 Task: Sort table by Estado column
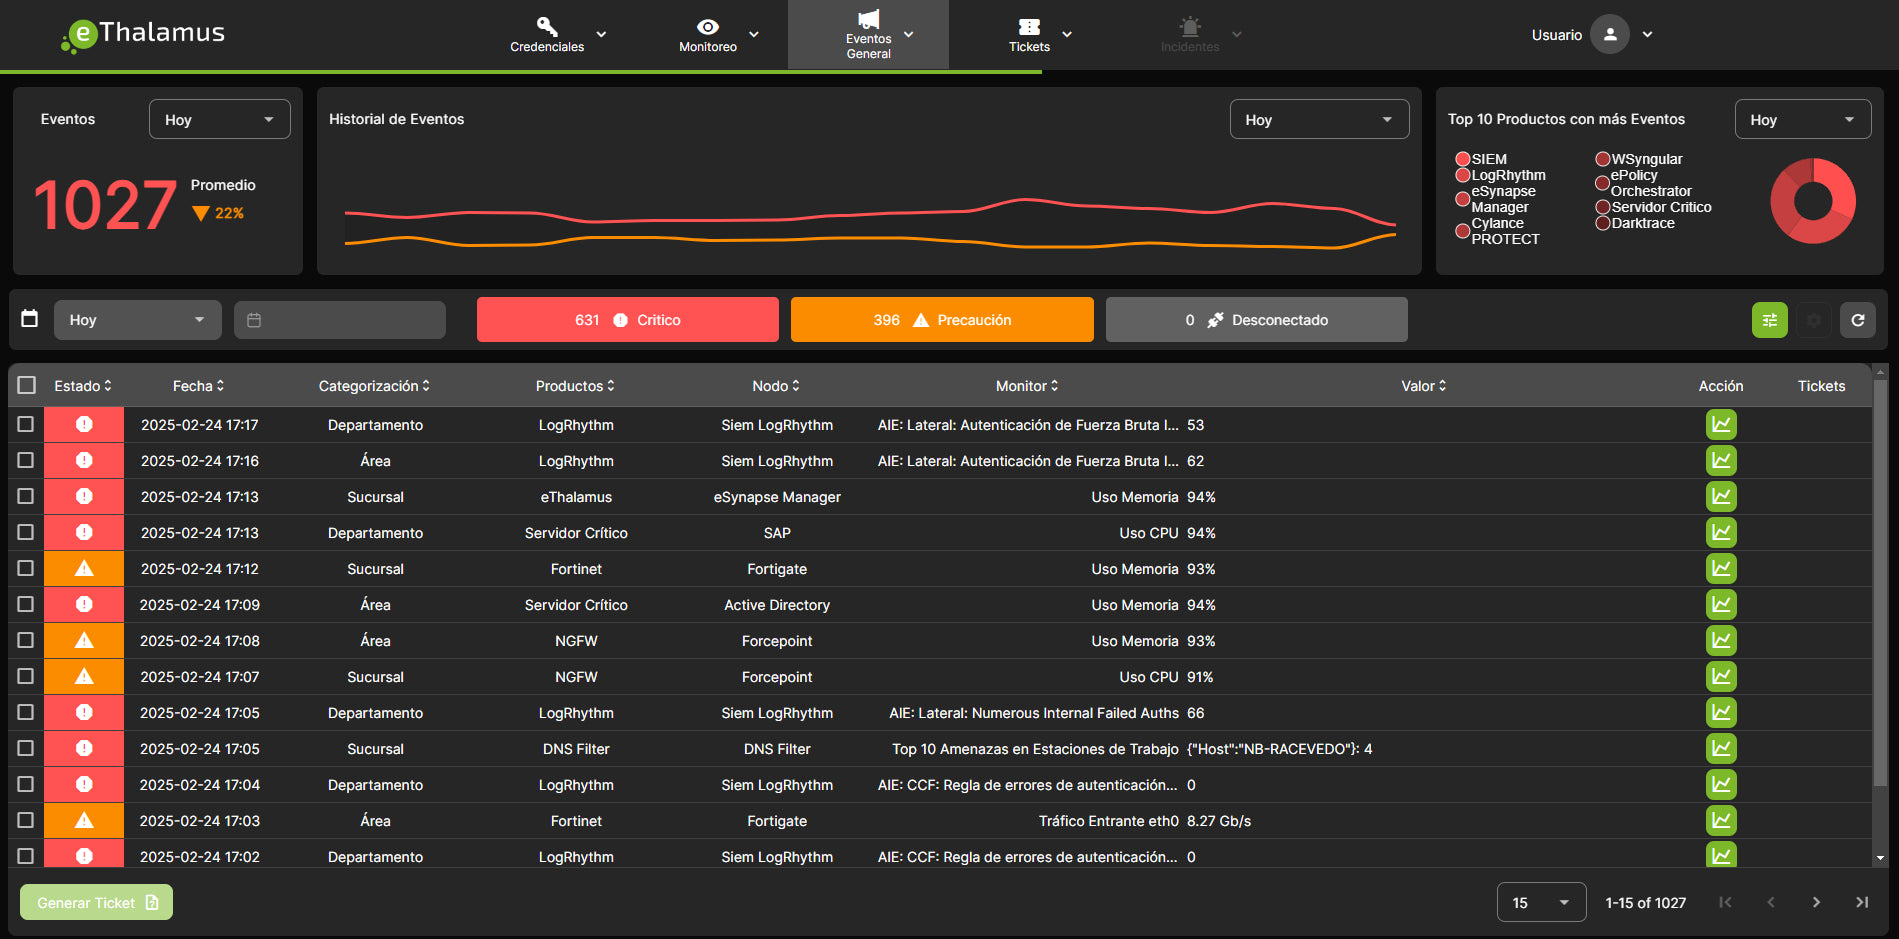point(83,386)
